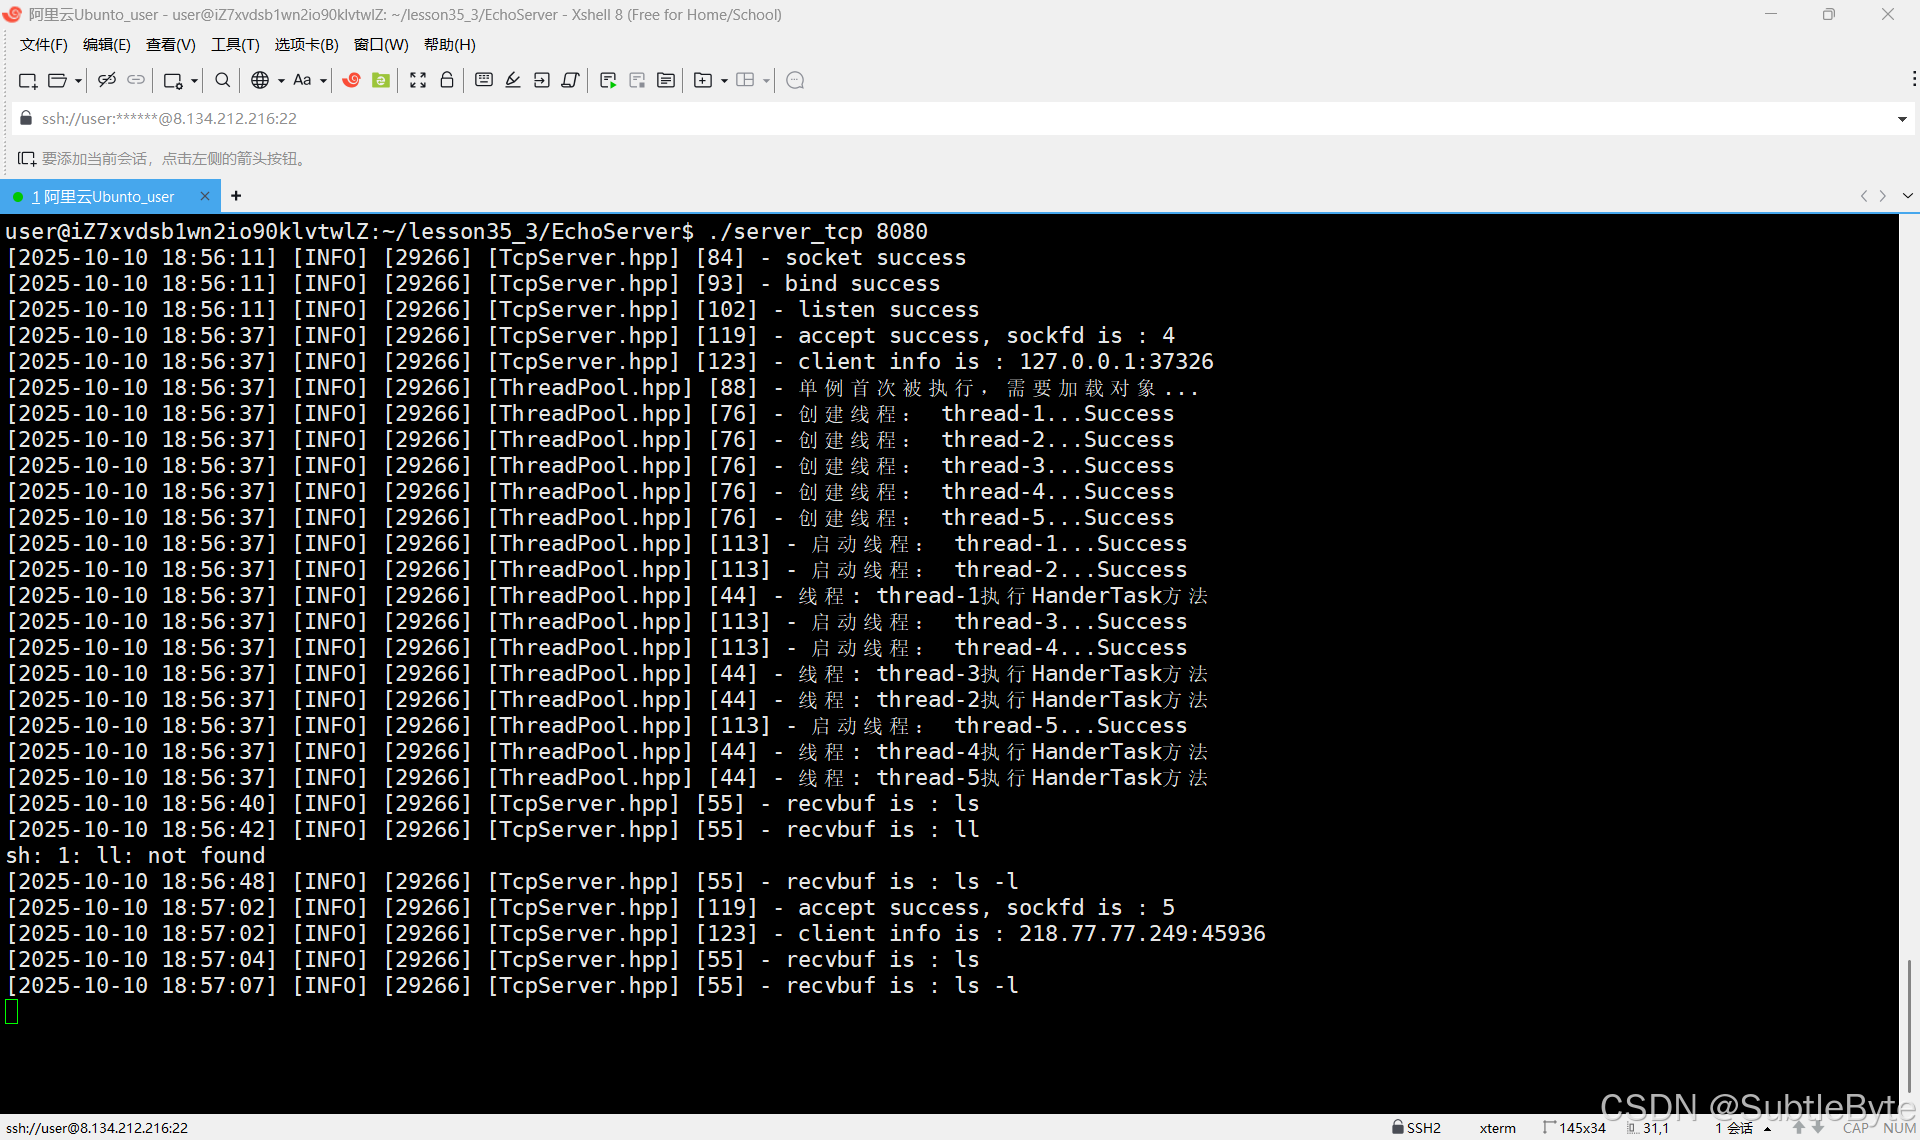Close the 阿里云Ubuntu_user tab
This screenshot has height=1140, width=1920.
(205, 196)
